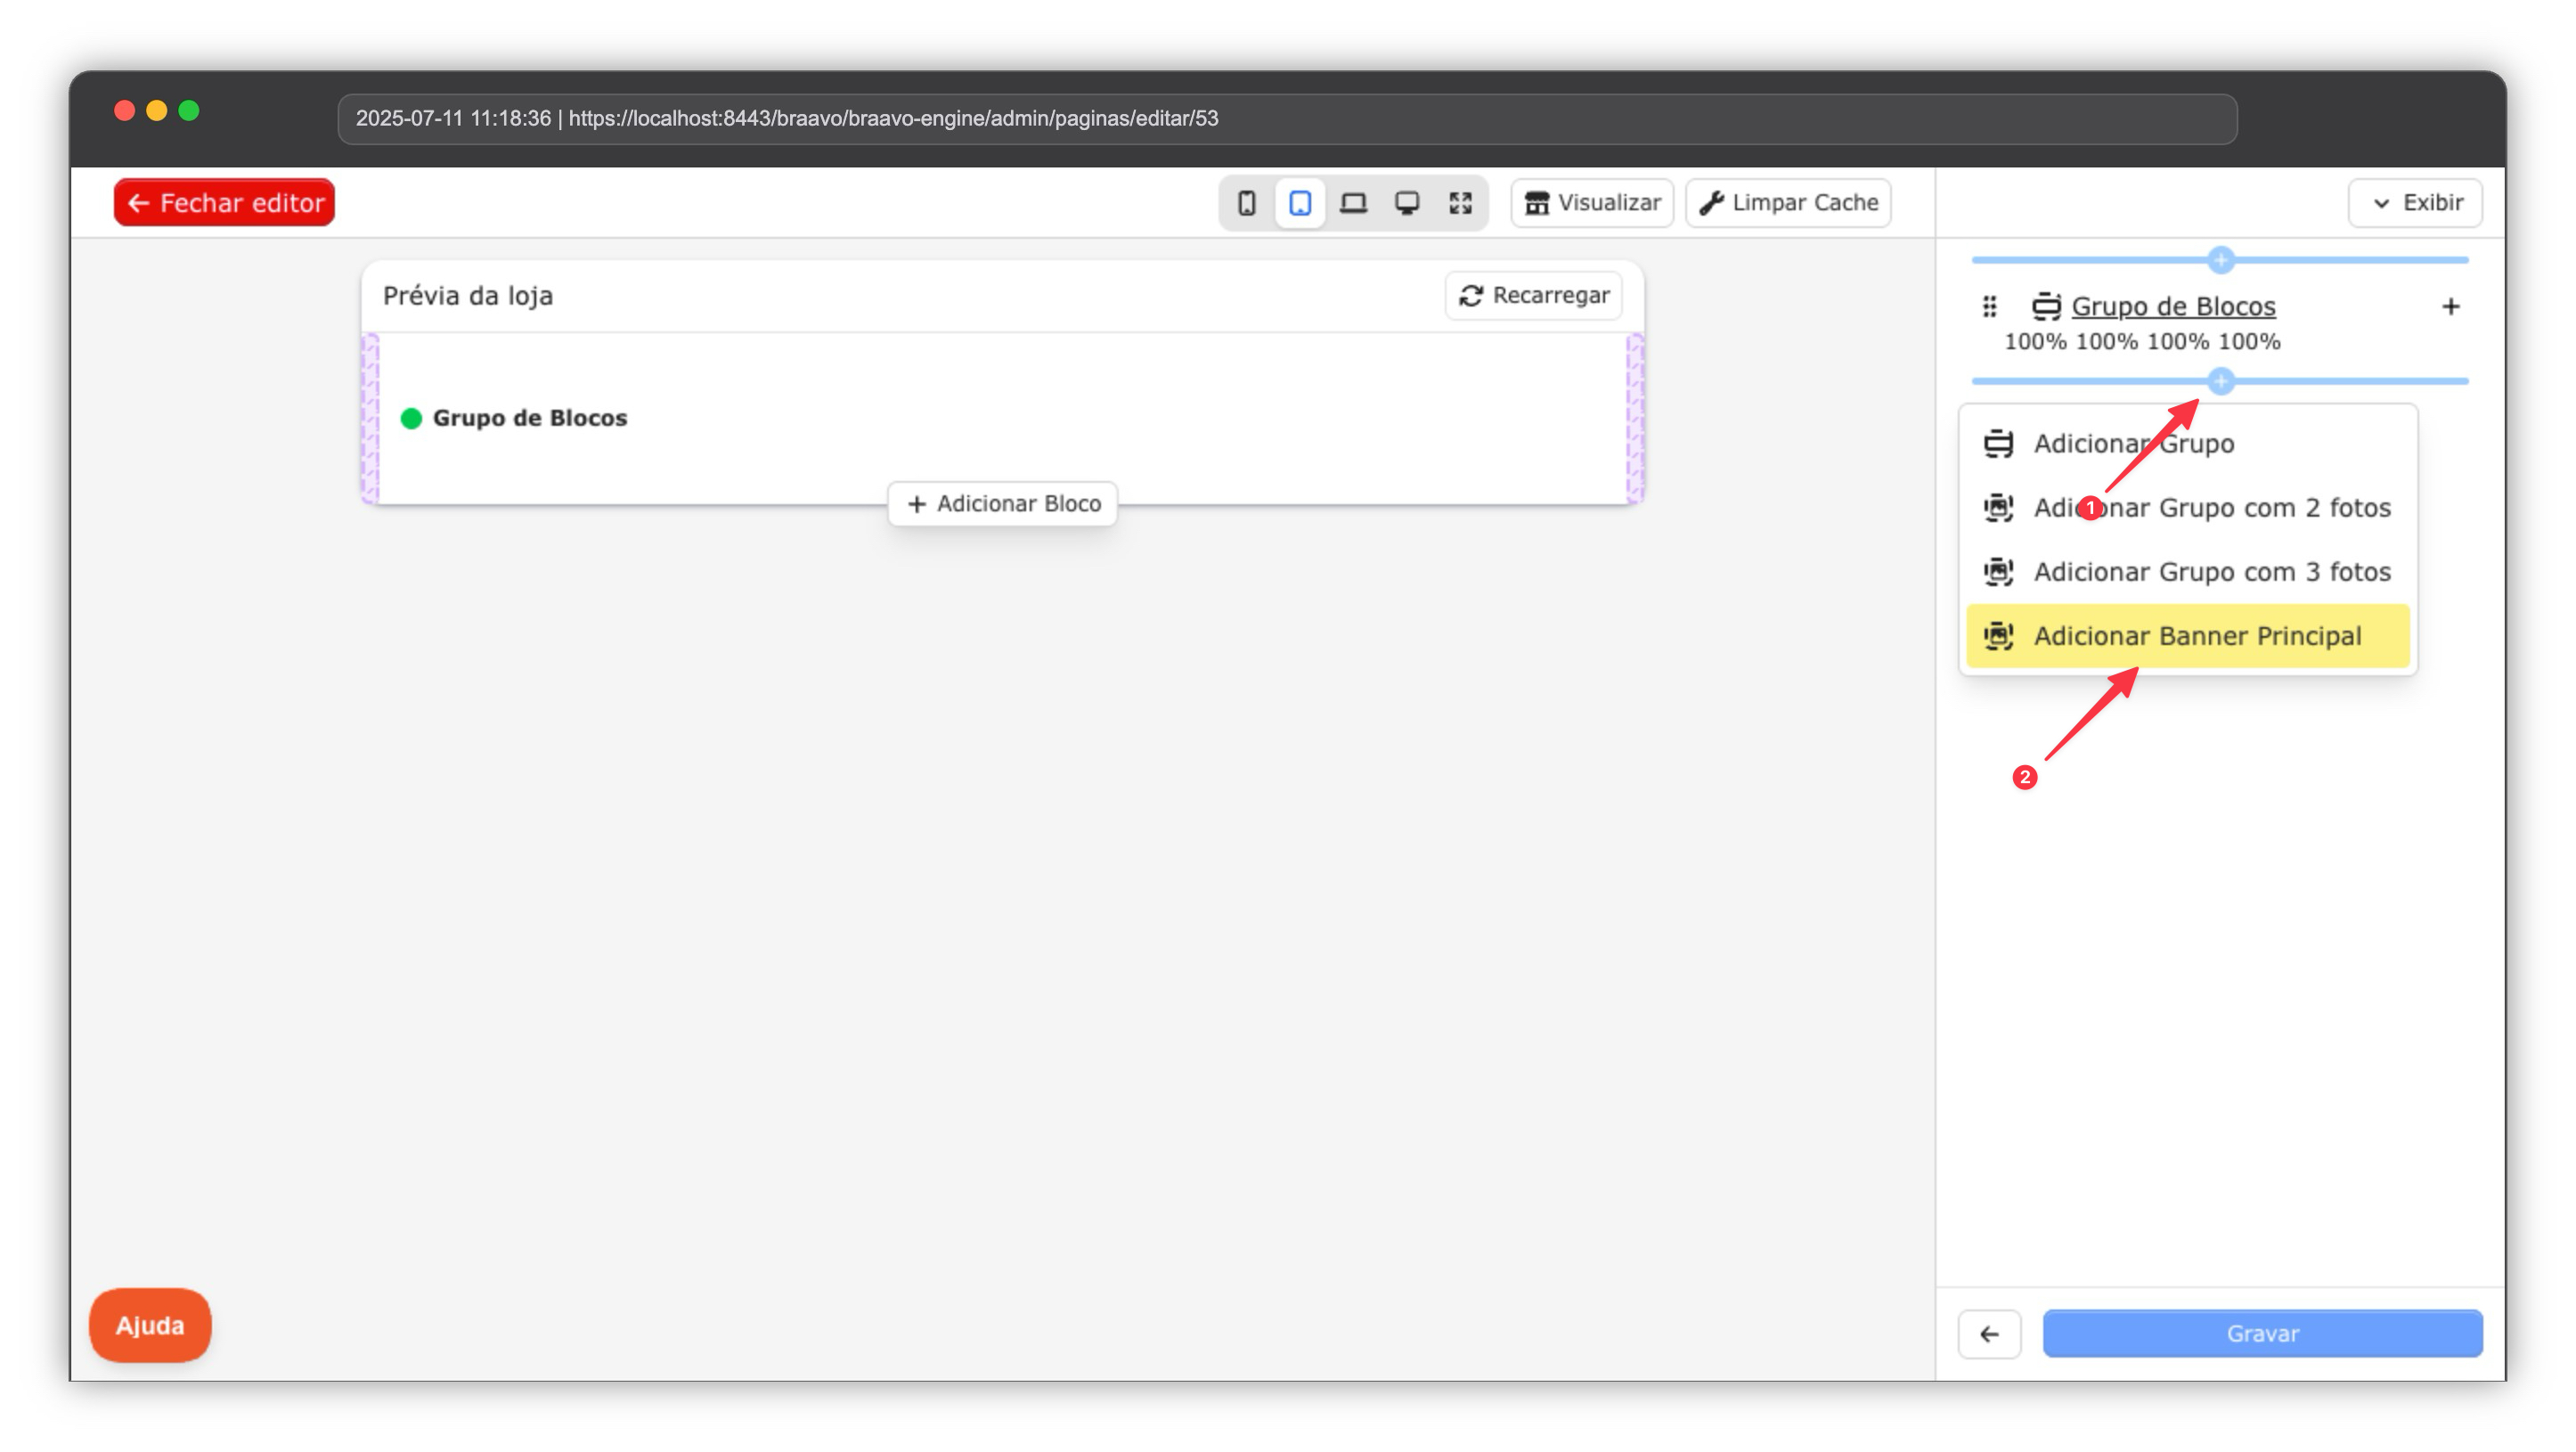Click the upper blue plus insertion circle
This screenshot has height=1452, width=2576.
[2220, 260]
